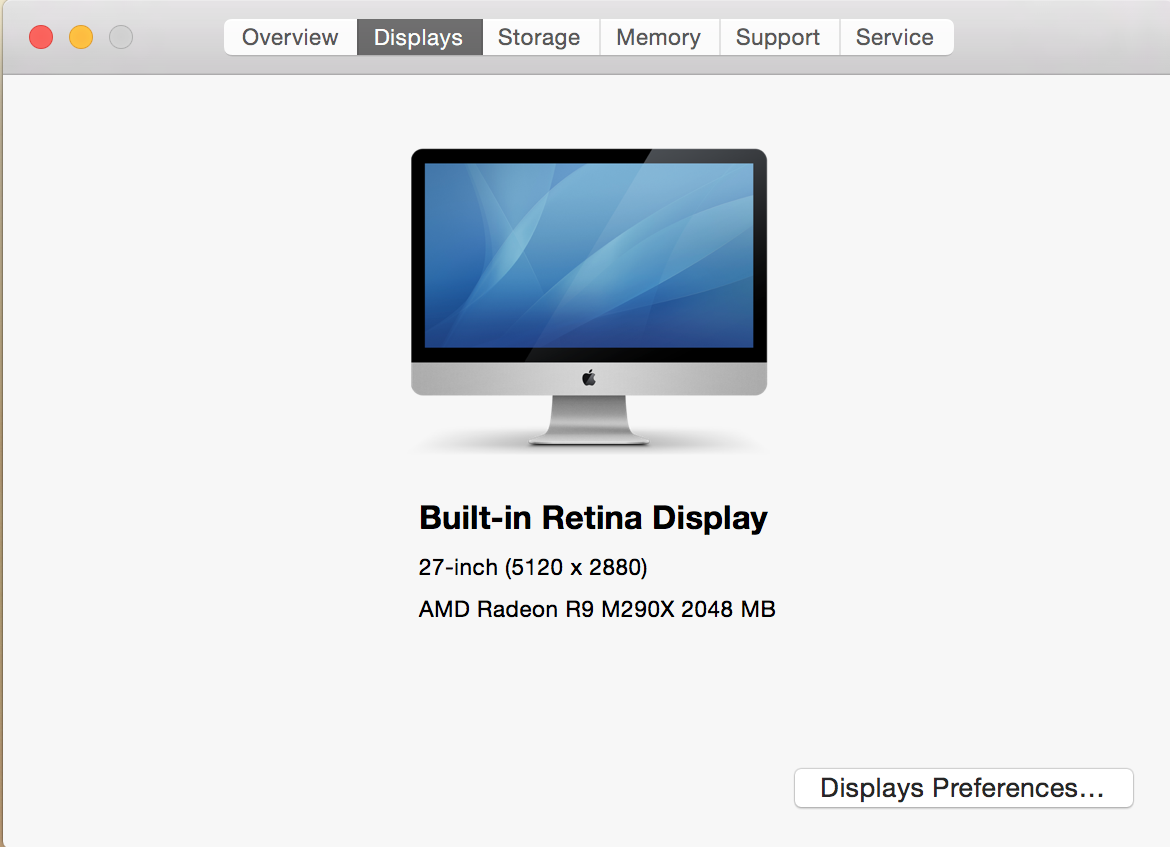Open the Storage tab
Screen dimensions: 1170x847
(539, 37)
